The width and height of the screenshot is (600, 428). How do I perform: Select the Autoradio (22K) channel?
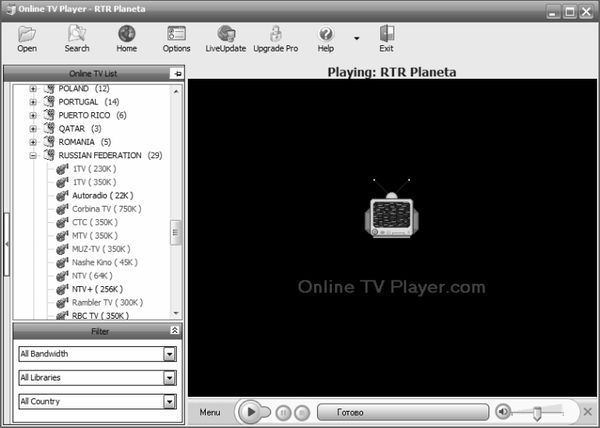(102, 196)
